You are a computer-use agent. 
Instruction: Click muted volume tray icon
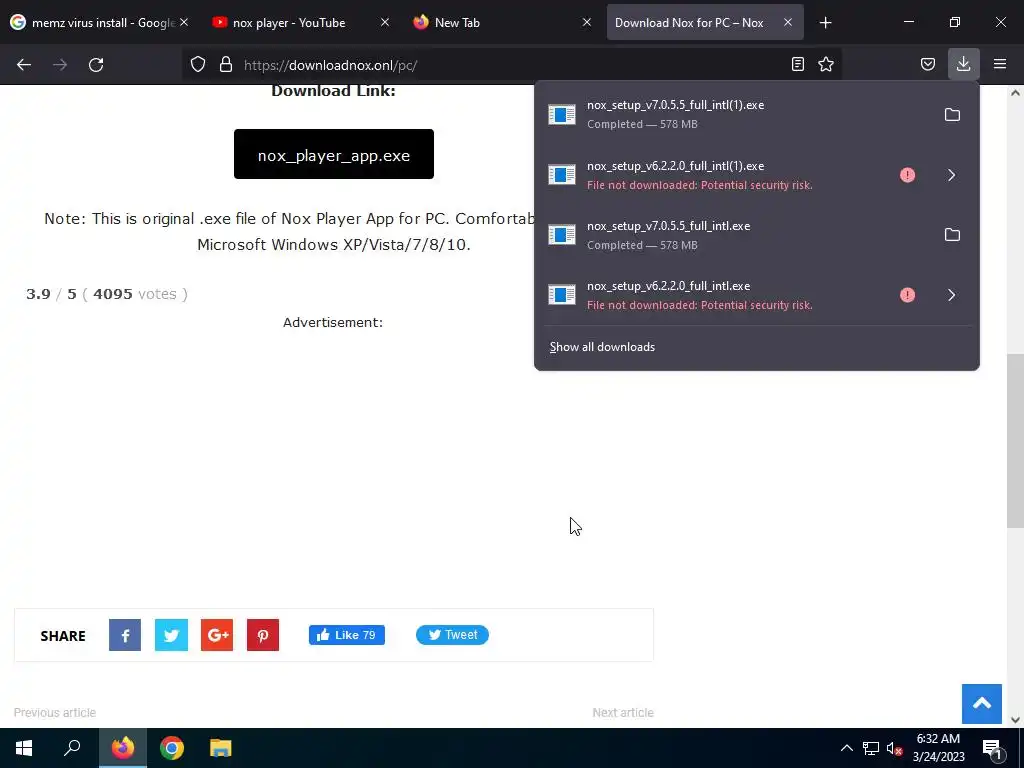click(894, 748)
